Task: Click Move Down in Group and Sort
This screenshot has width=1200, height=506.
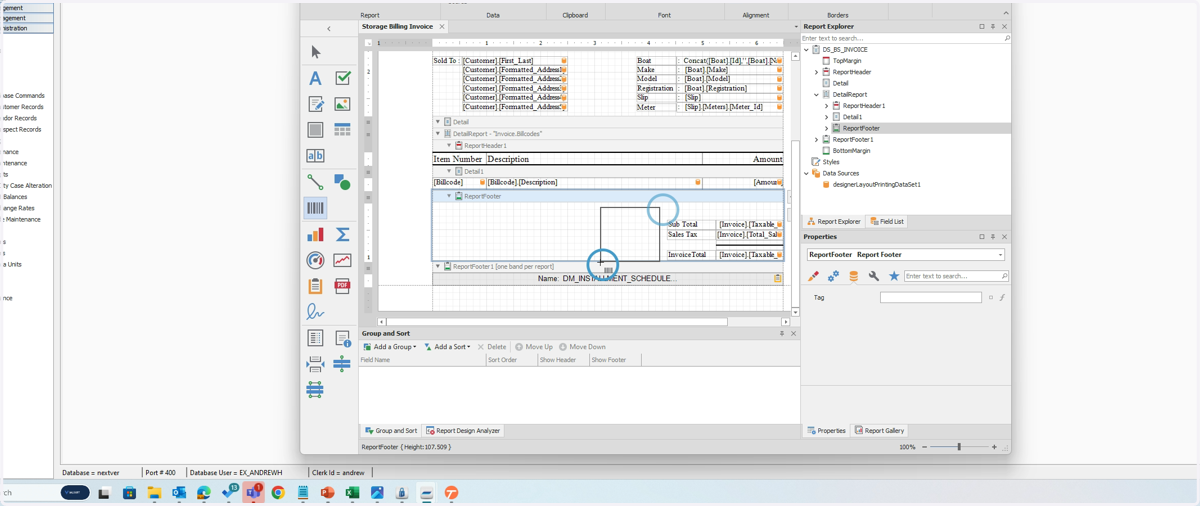Action: (x=582, y=347)
